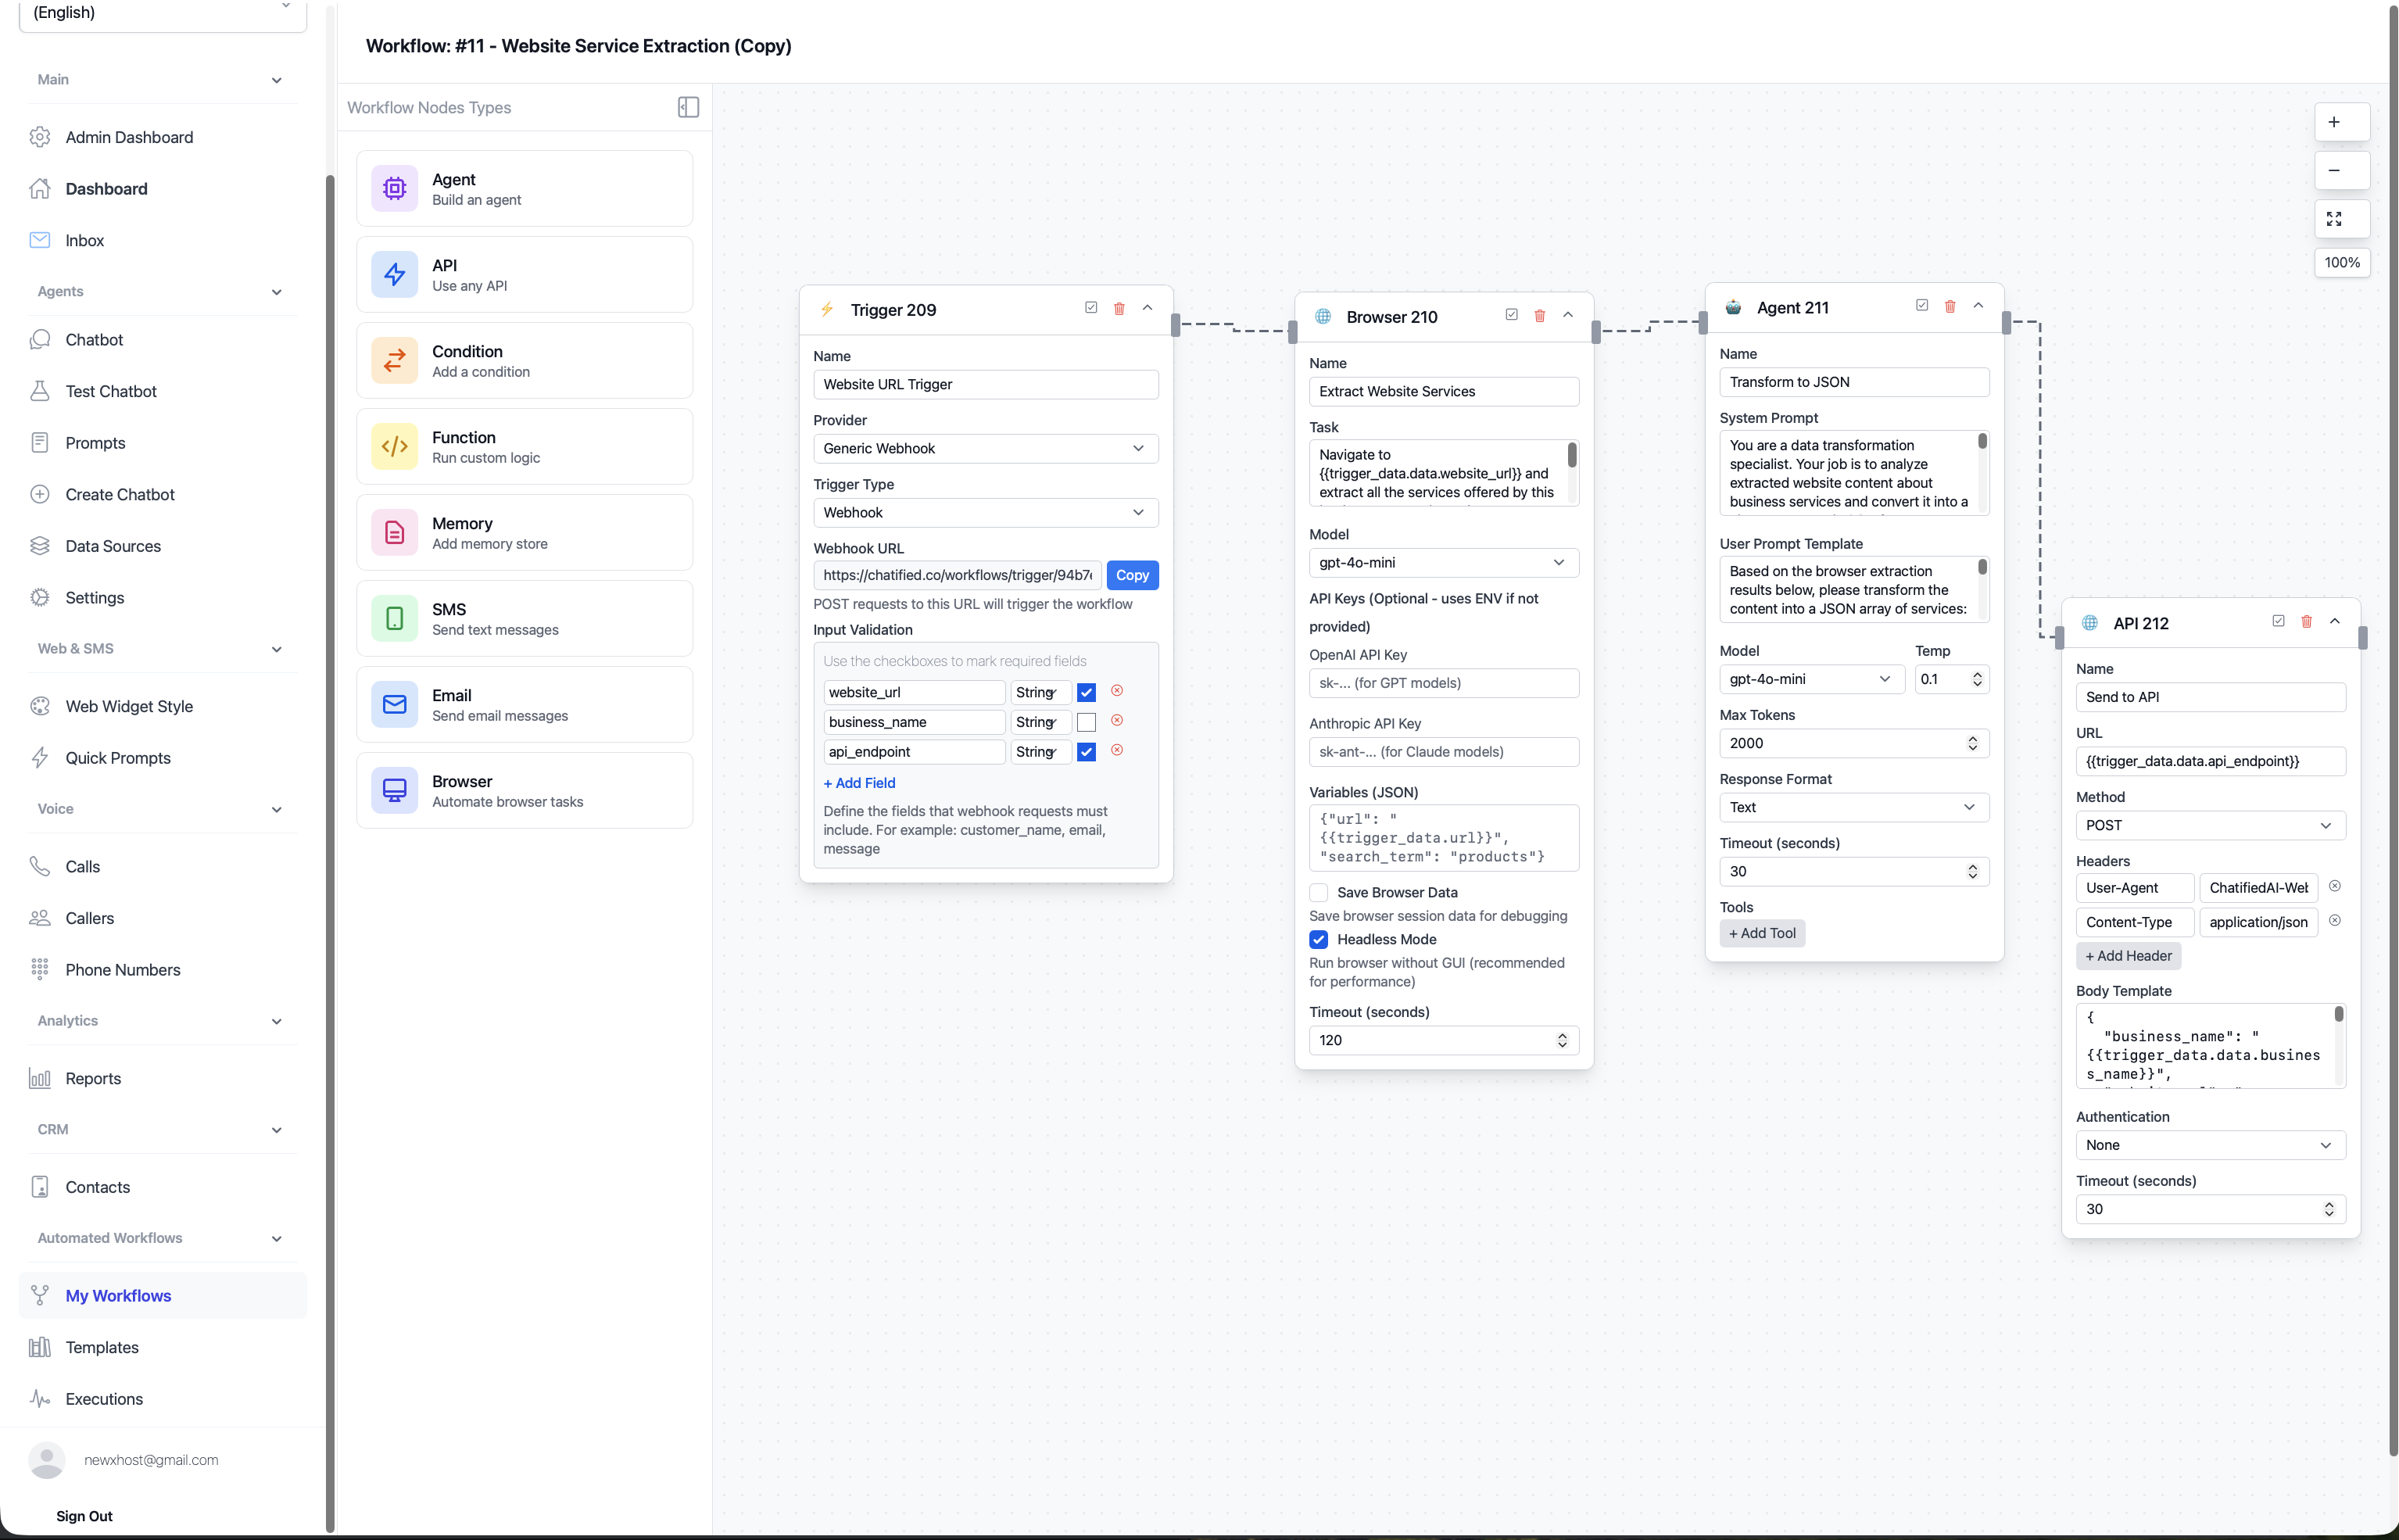Collapse the Browser 210 node chevron
The height and width of the screenshot is (1540, 2399).
pos(1568,316)
